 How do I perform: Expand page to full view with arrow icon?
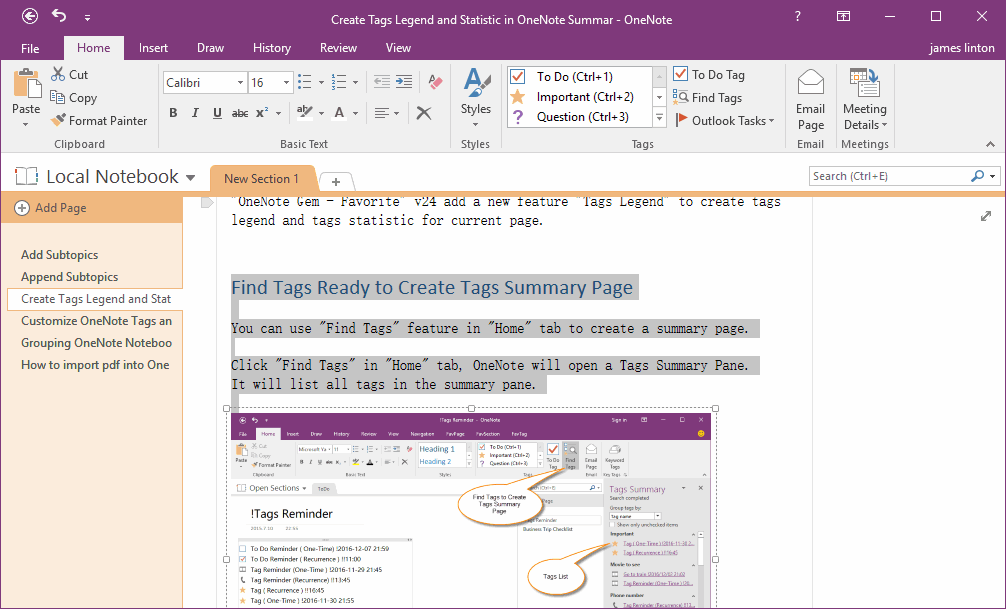(x=986, y=216)
